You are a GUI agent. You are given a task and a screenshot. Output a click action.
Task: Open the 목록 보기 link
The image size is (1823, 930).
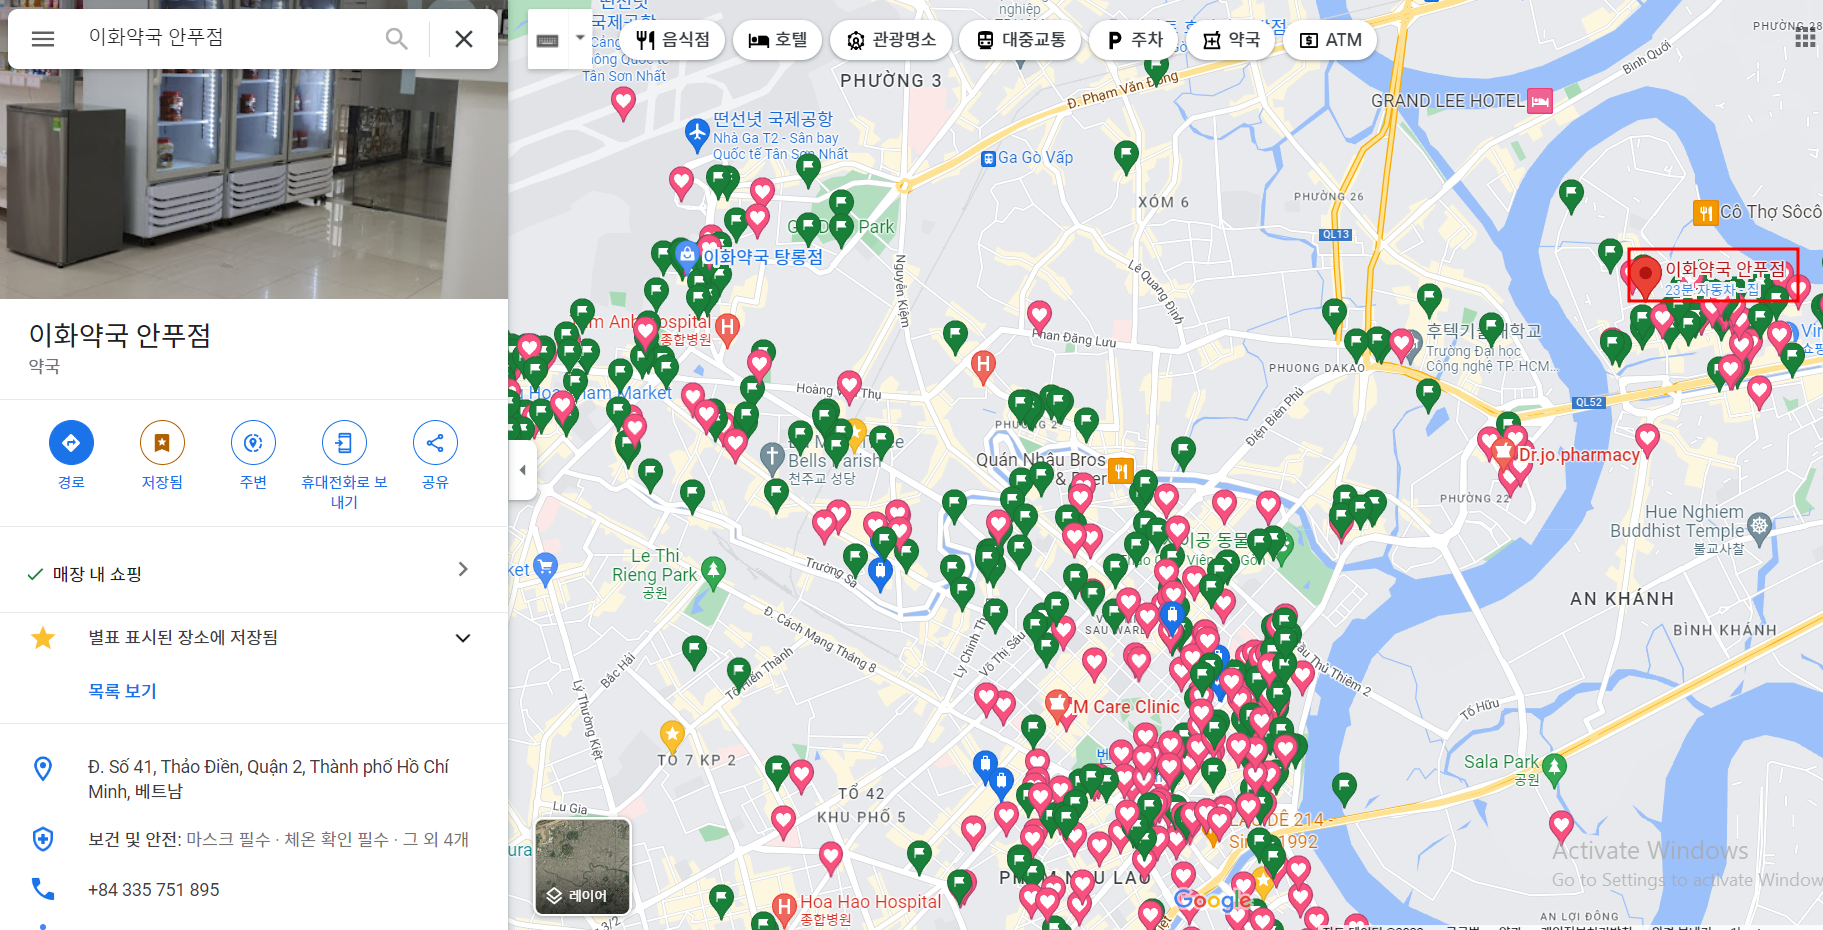[x=122, y=691]
